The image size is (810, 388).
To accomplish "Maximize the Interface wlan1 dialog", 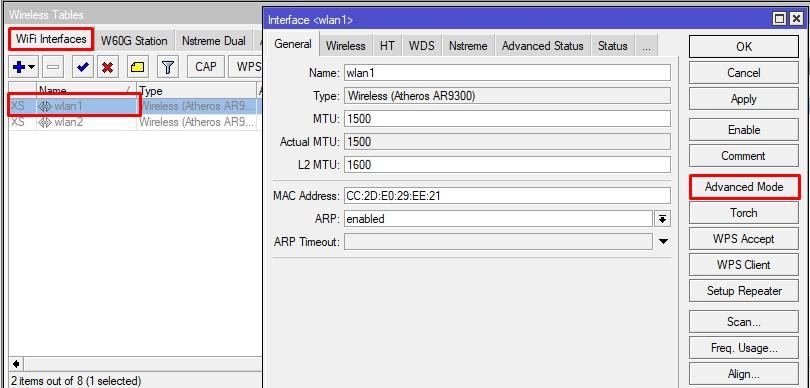I will [x=780, y=20].
